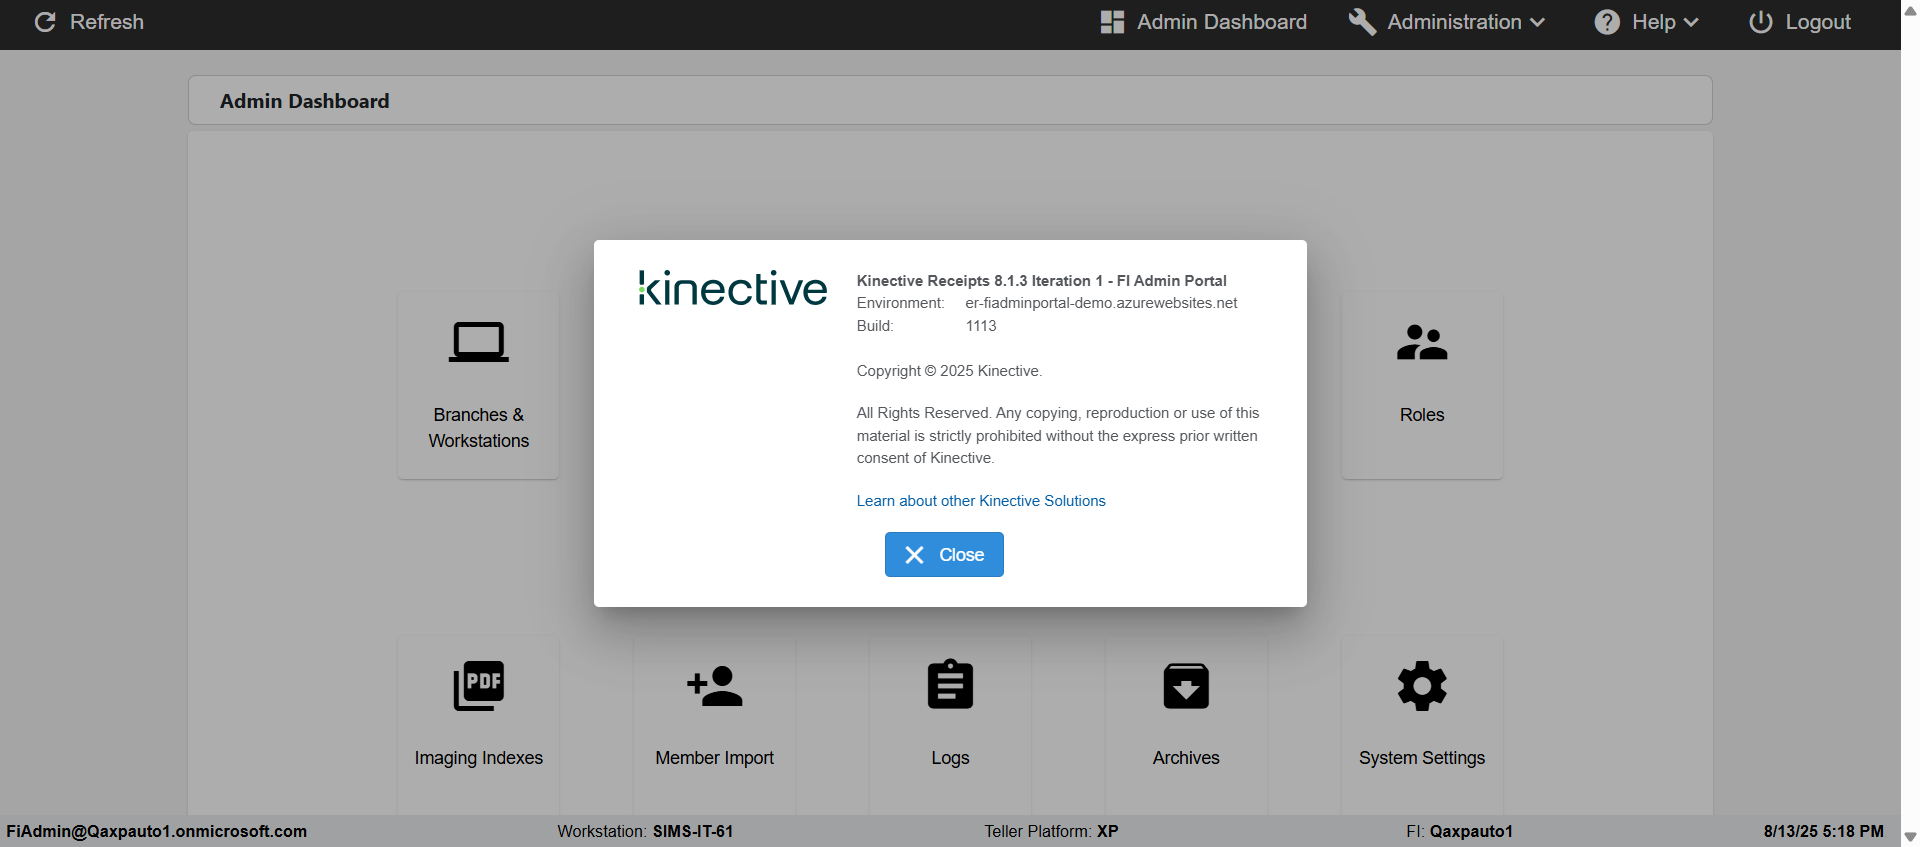Open the Roles tile label
The height and width of the screenshot is (847, 1920).
(x=1422, y=415)
